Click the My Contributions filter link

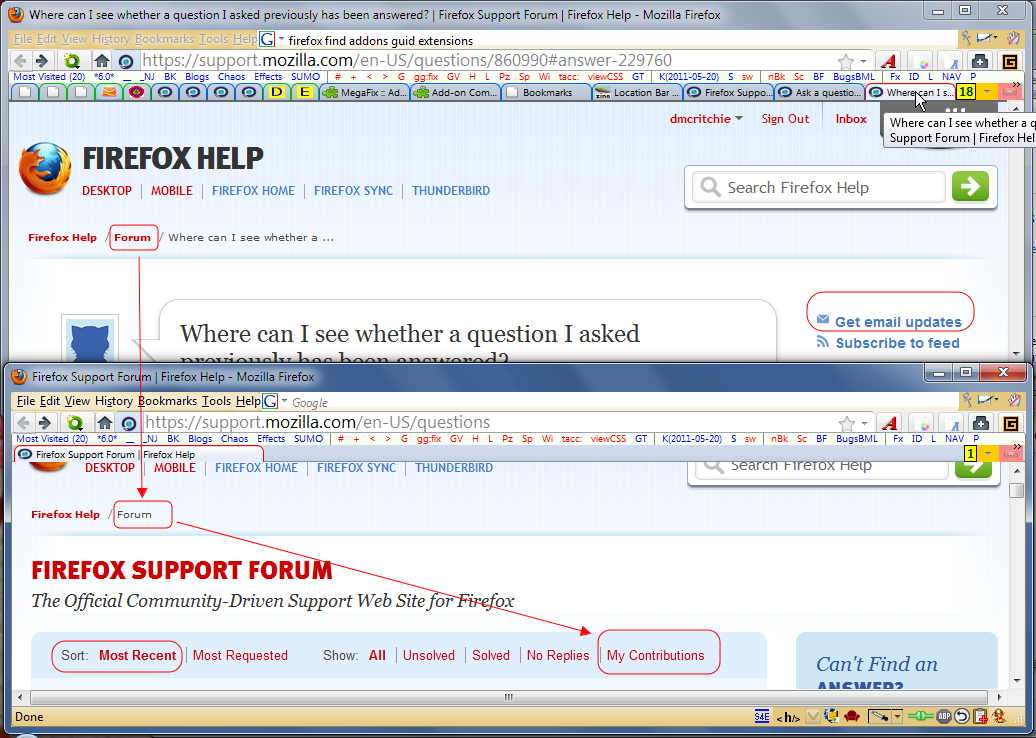[x=655, y=655]
